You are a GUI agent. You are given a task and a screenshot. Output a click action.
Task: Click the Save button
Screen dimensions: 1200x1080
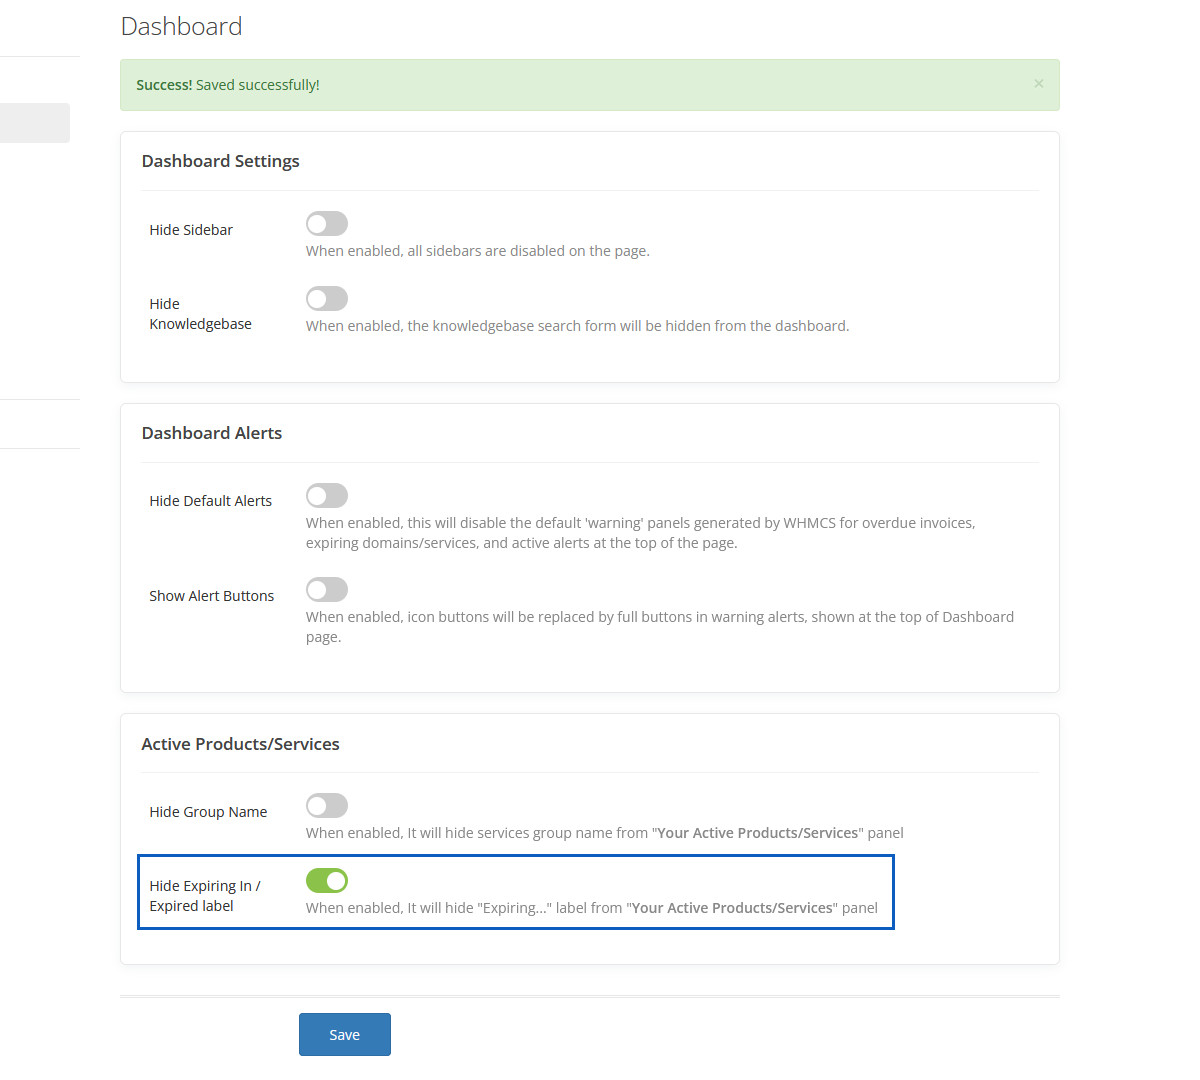click(x=344, y=1035)
